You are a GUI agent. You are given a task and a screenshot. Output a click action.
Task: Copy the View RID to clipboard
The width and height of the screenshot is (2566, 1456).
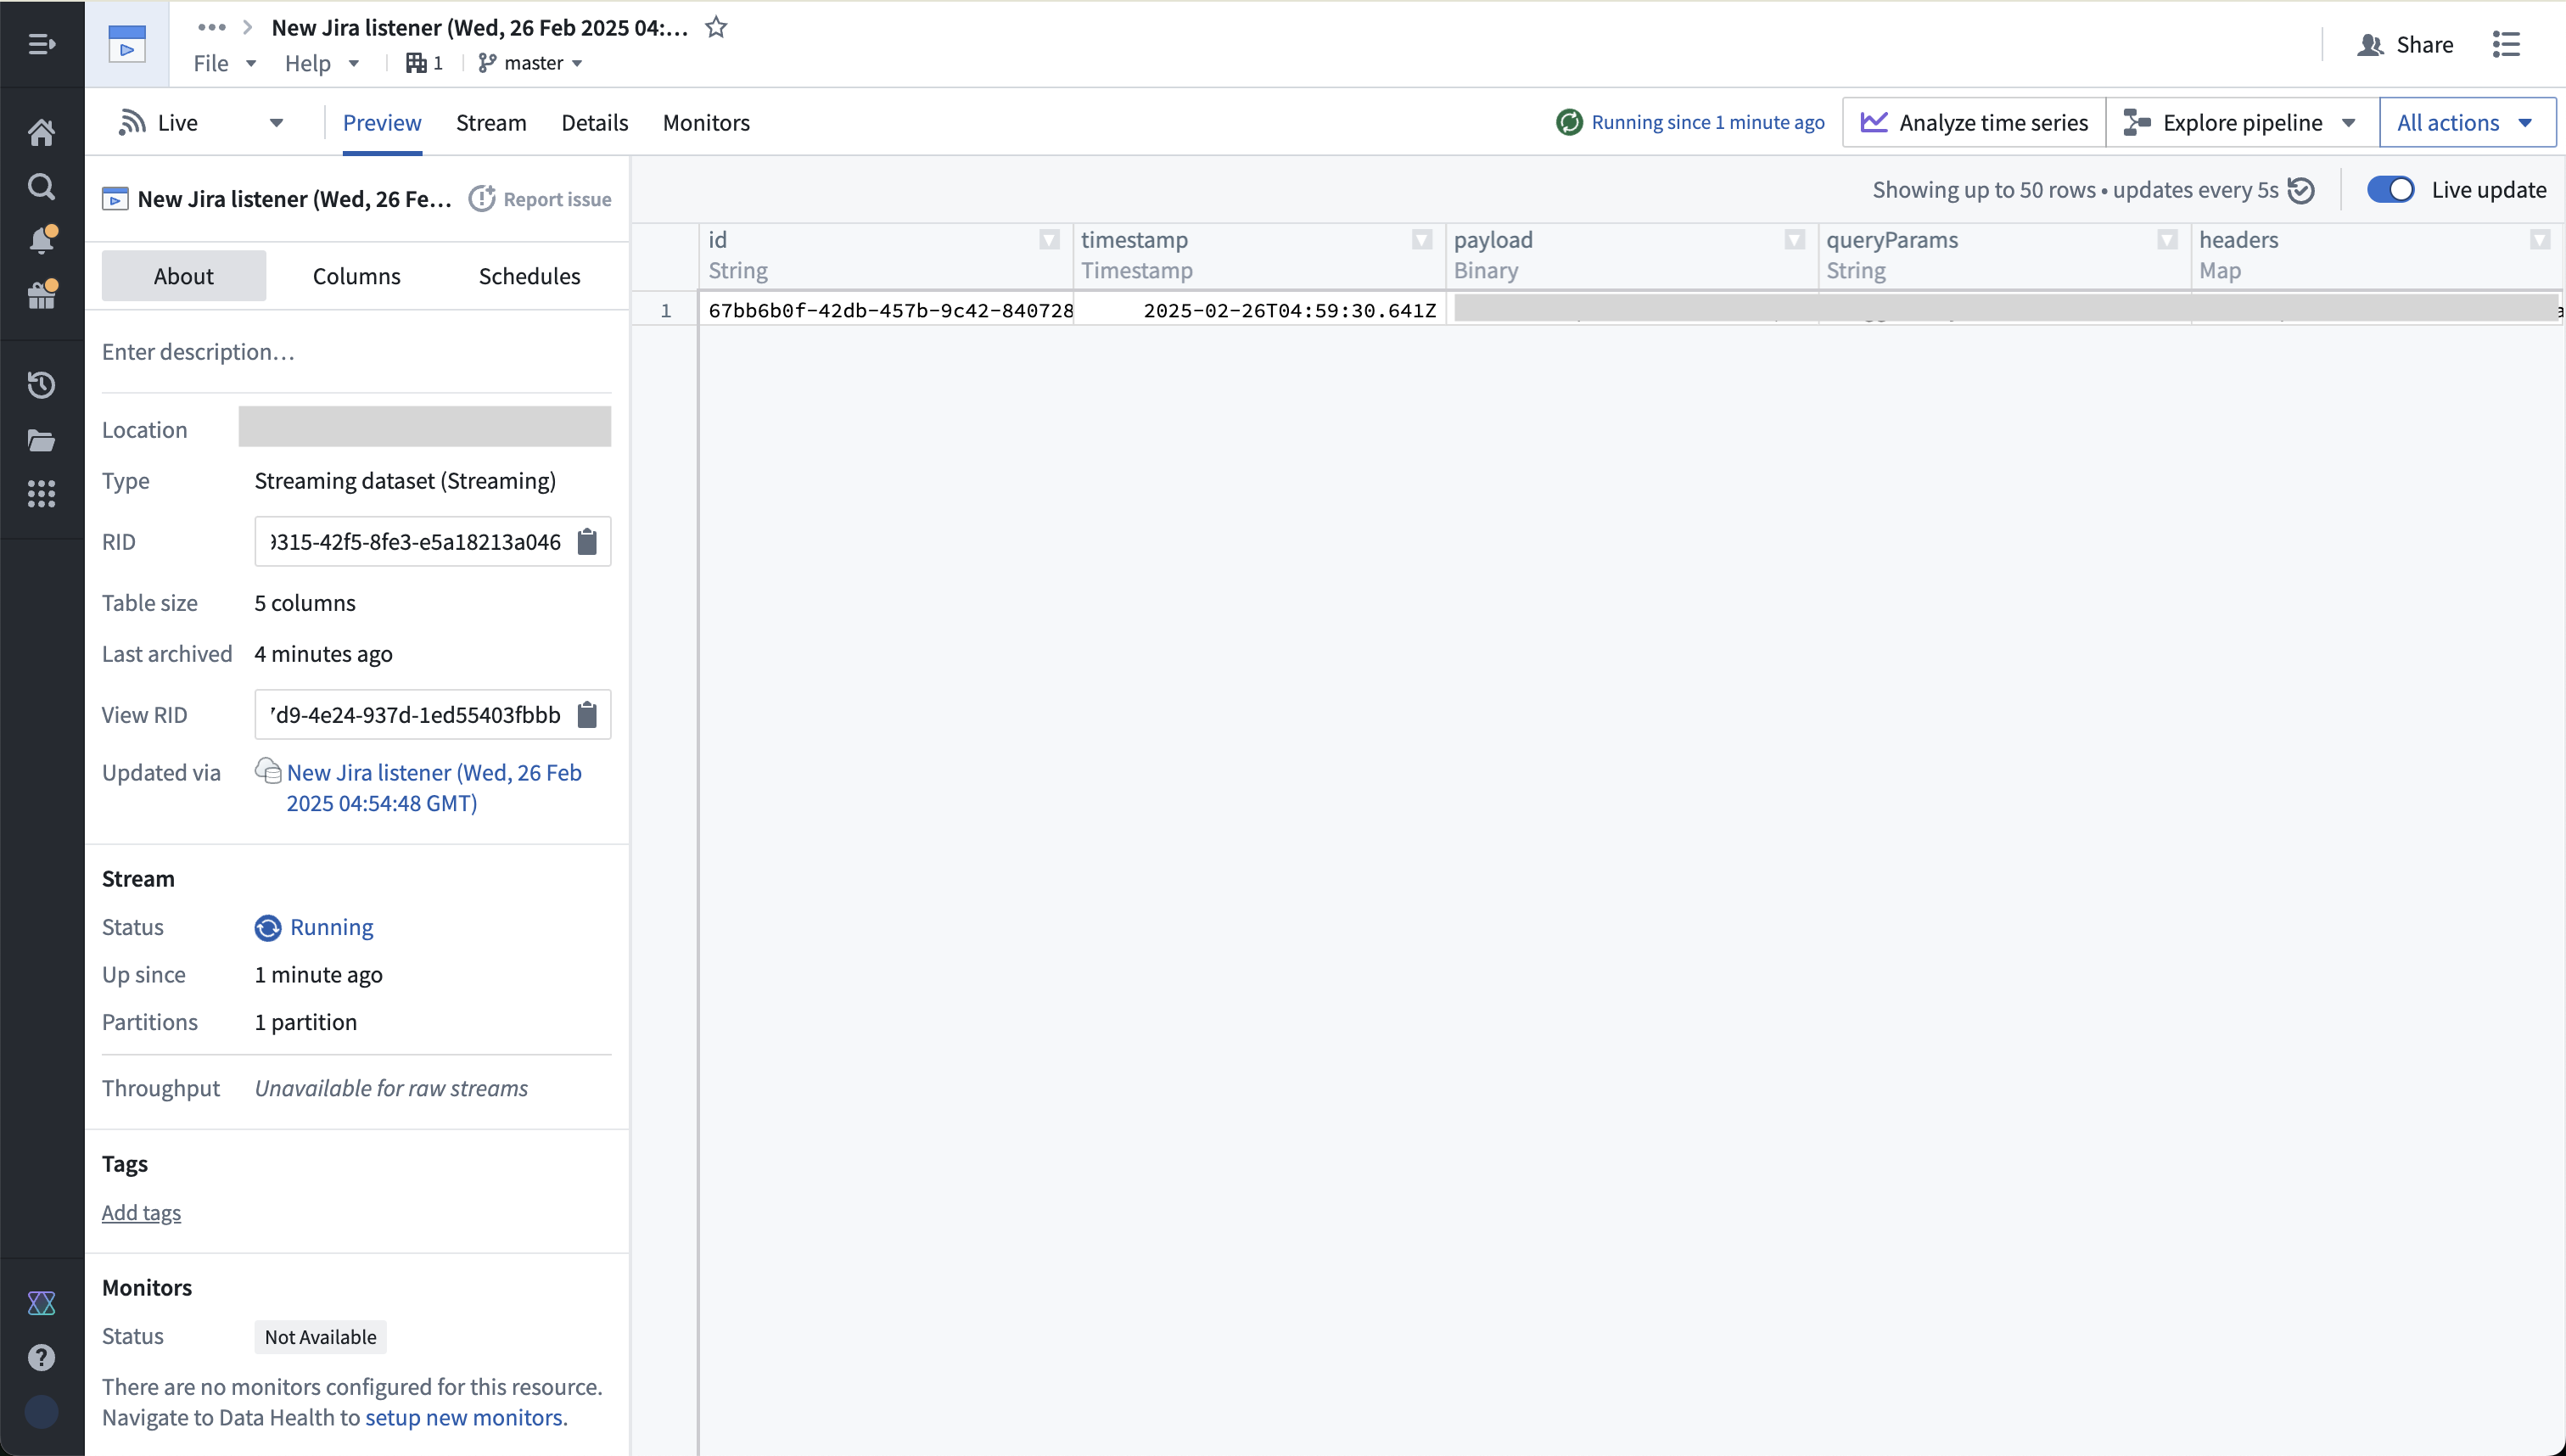(x=587, y=714)
